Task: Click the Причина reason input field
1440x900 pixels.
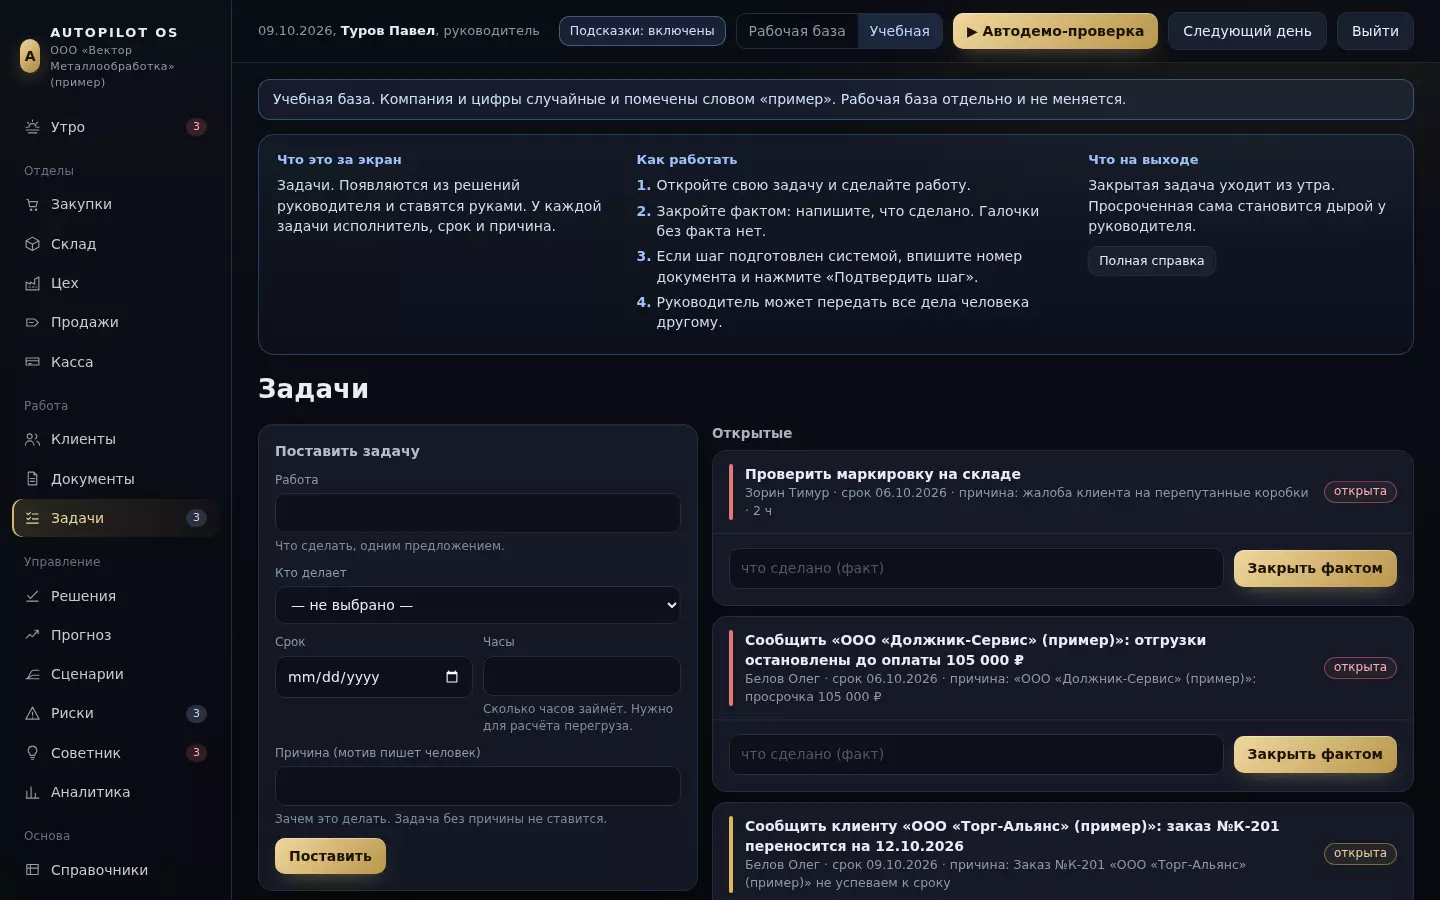Action: pos(478,786)
